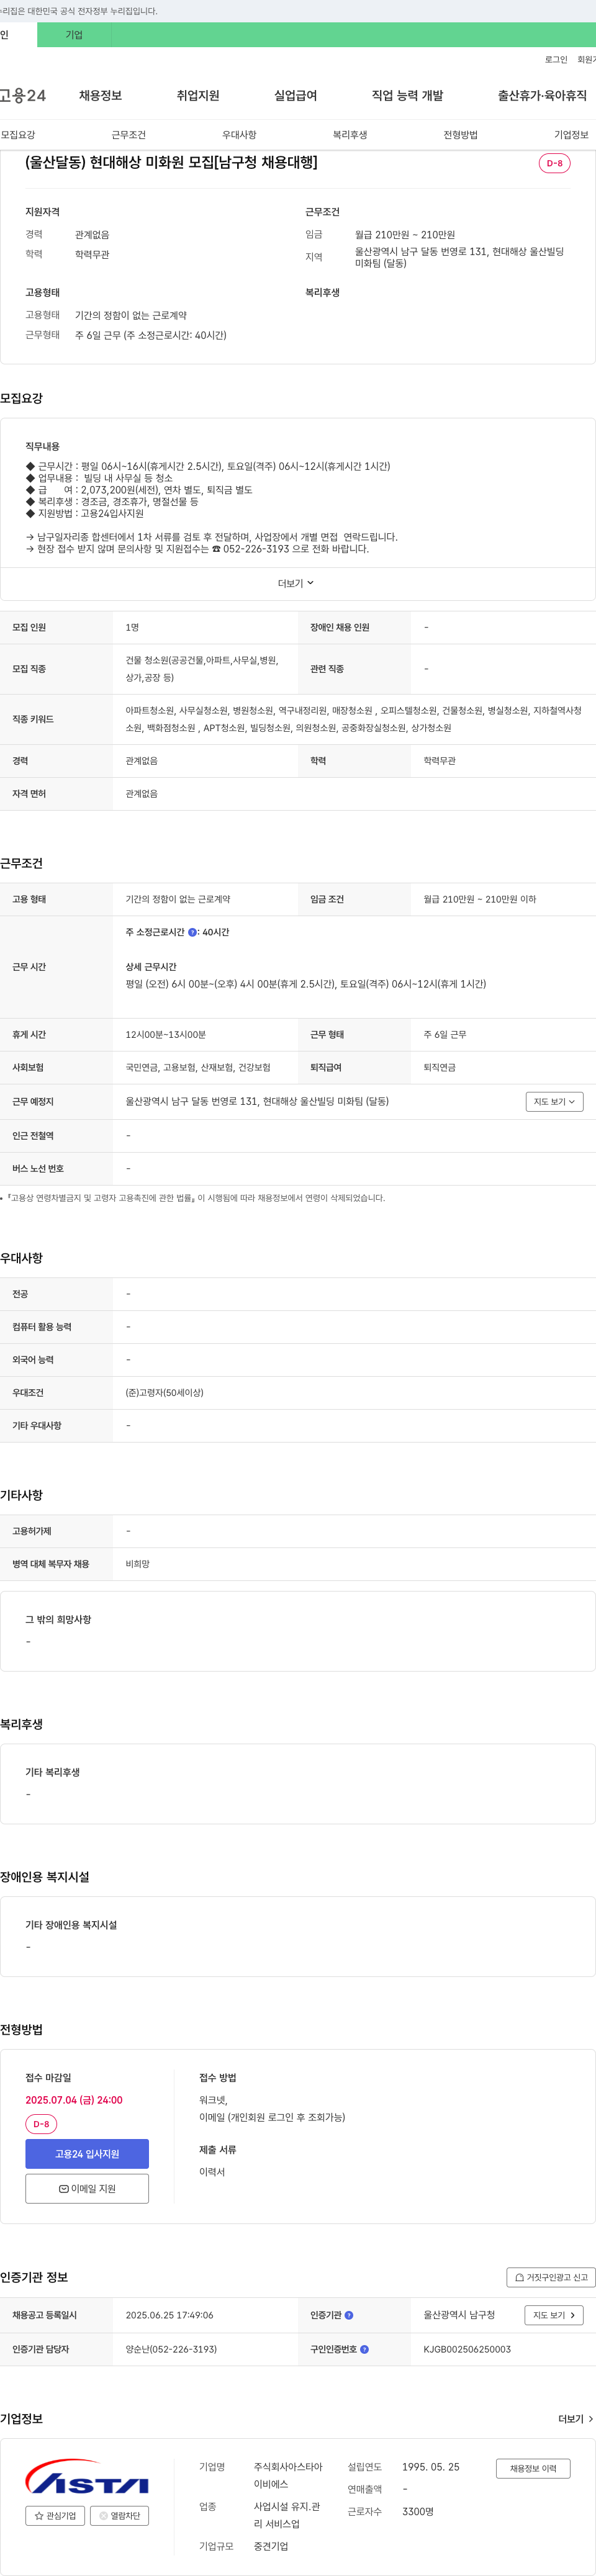
Task: Open the 출산휴가·육아휴직 menu
Action: (x=542, y=96)
